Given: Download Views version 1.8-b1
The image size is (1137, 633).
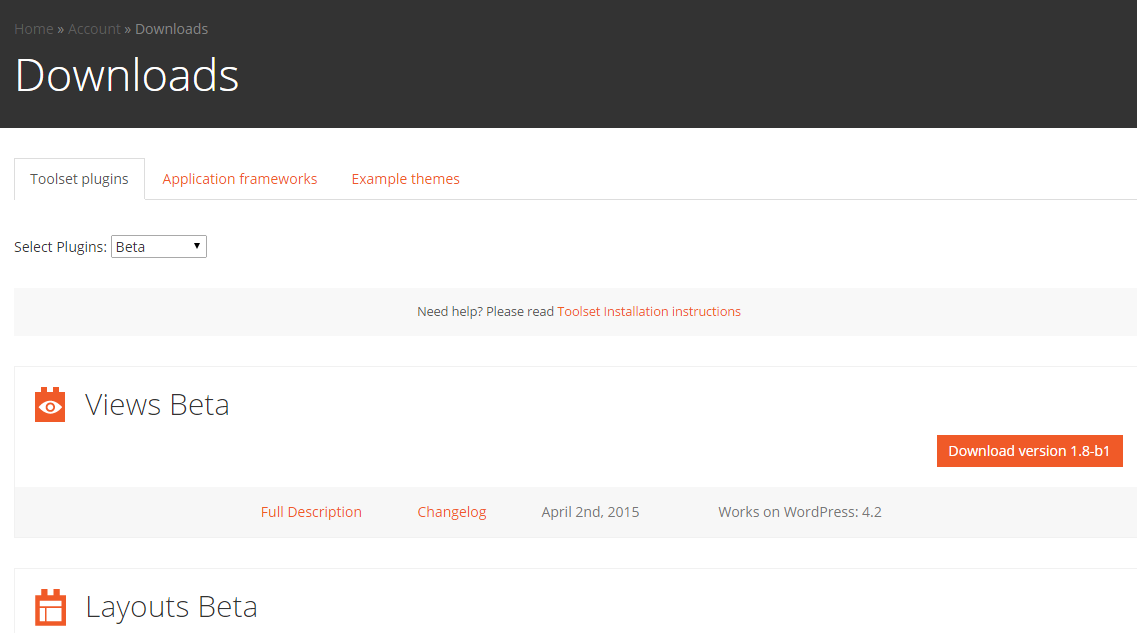Looking at the screenshot, I should pyautogui.click(x=1030, y=451).
